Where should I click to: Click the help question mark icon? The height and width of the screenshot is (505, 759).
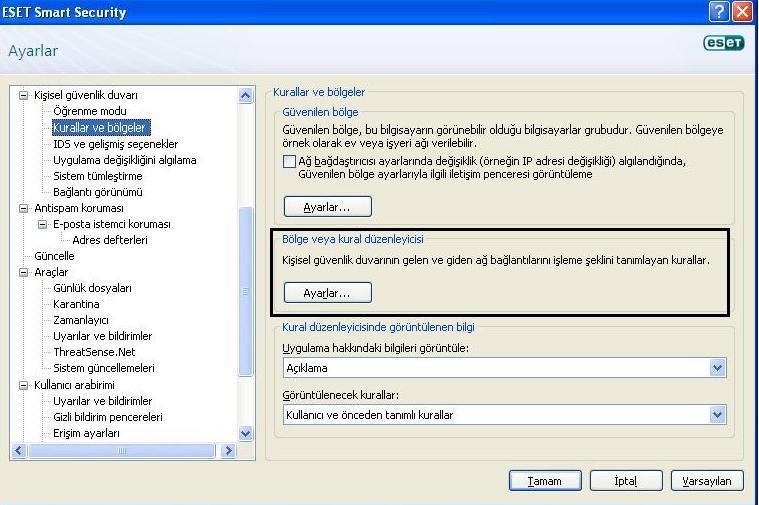719,11
